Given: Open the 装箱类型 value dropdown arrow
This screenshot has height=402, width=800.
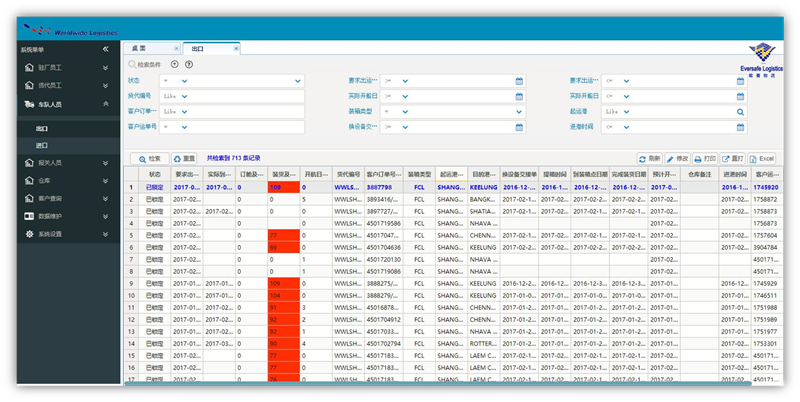Looking at the screenshot, I should (x=519, y=112).
